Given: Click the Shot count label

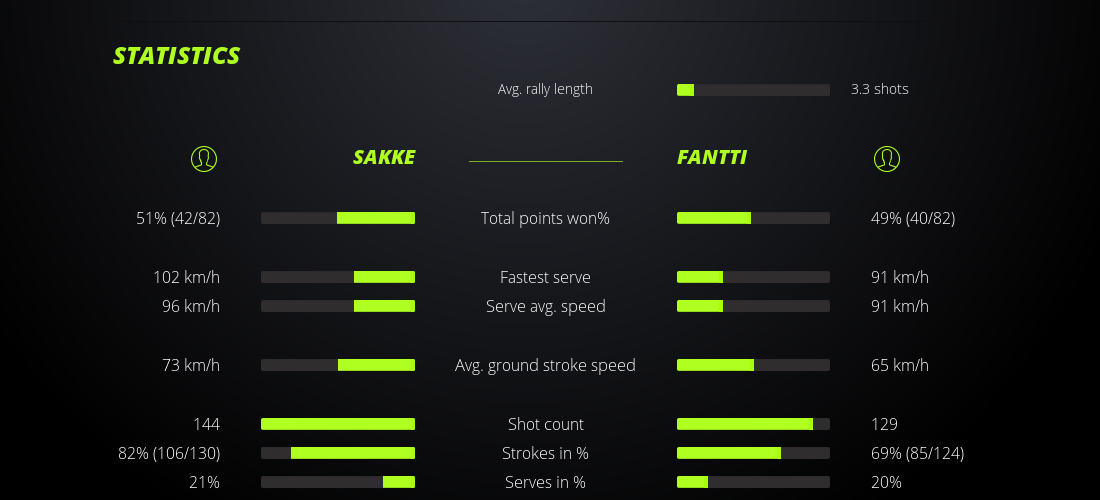Looking at the screenshot, I should tap(545, 424).
